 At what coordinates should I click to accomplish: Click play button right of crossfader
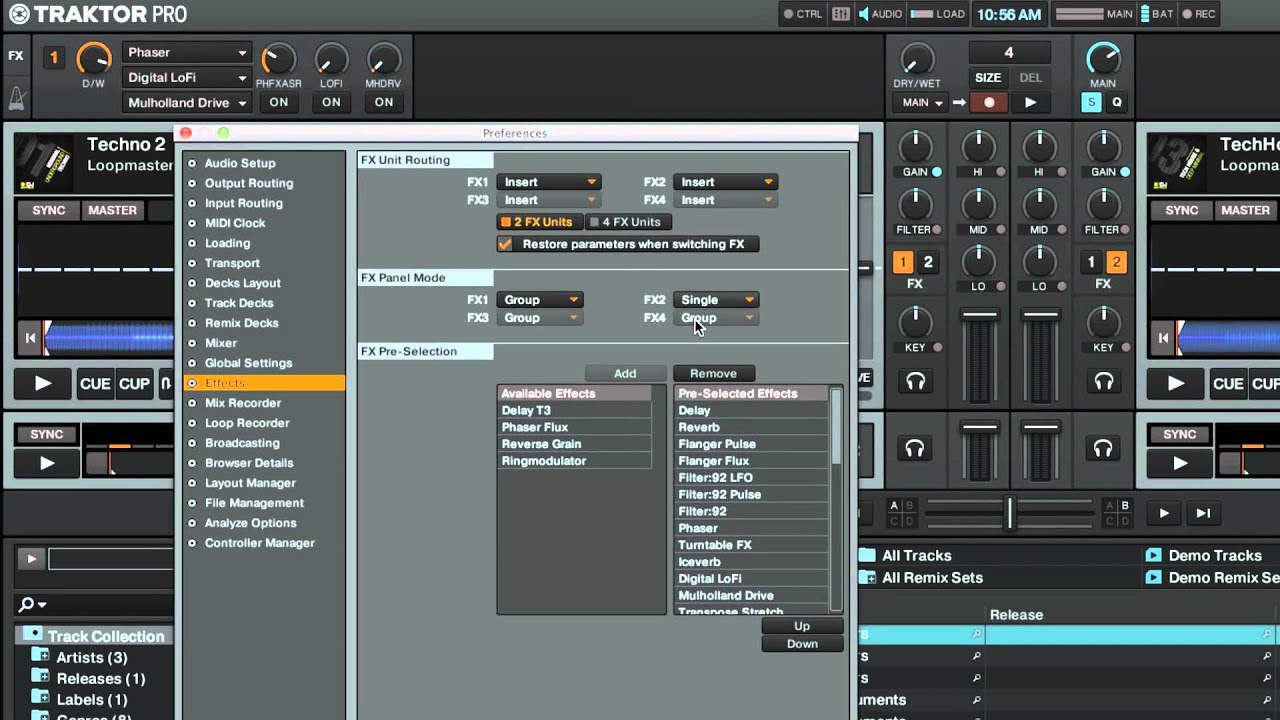(1164, 513)
